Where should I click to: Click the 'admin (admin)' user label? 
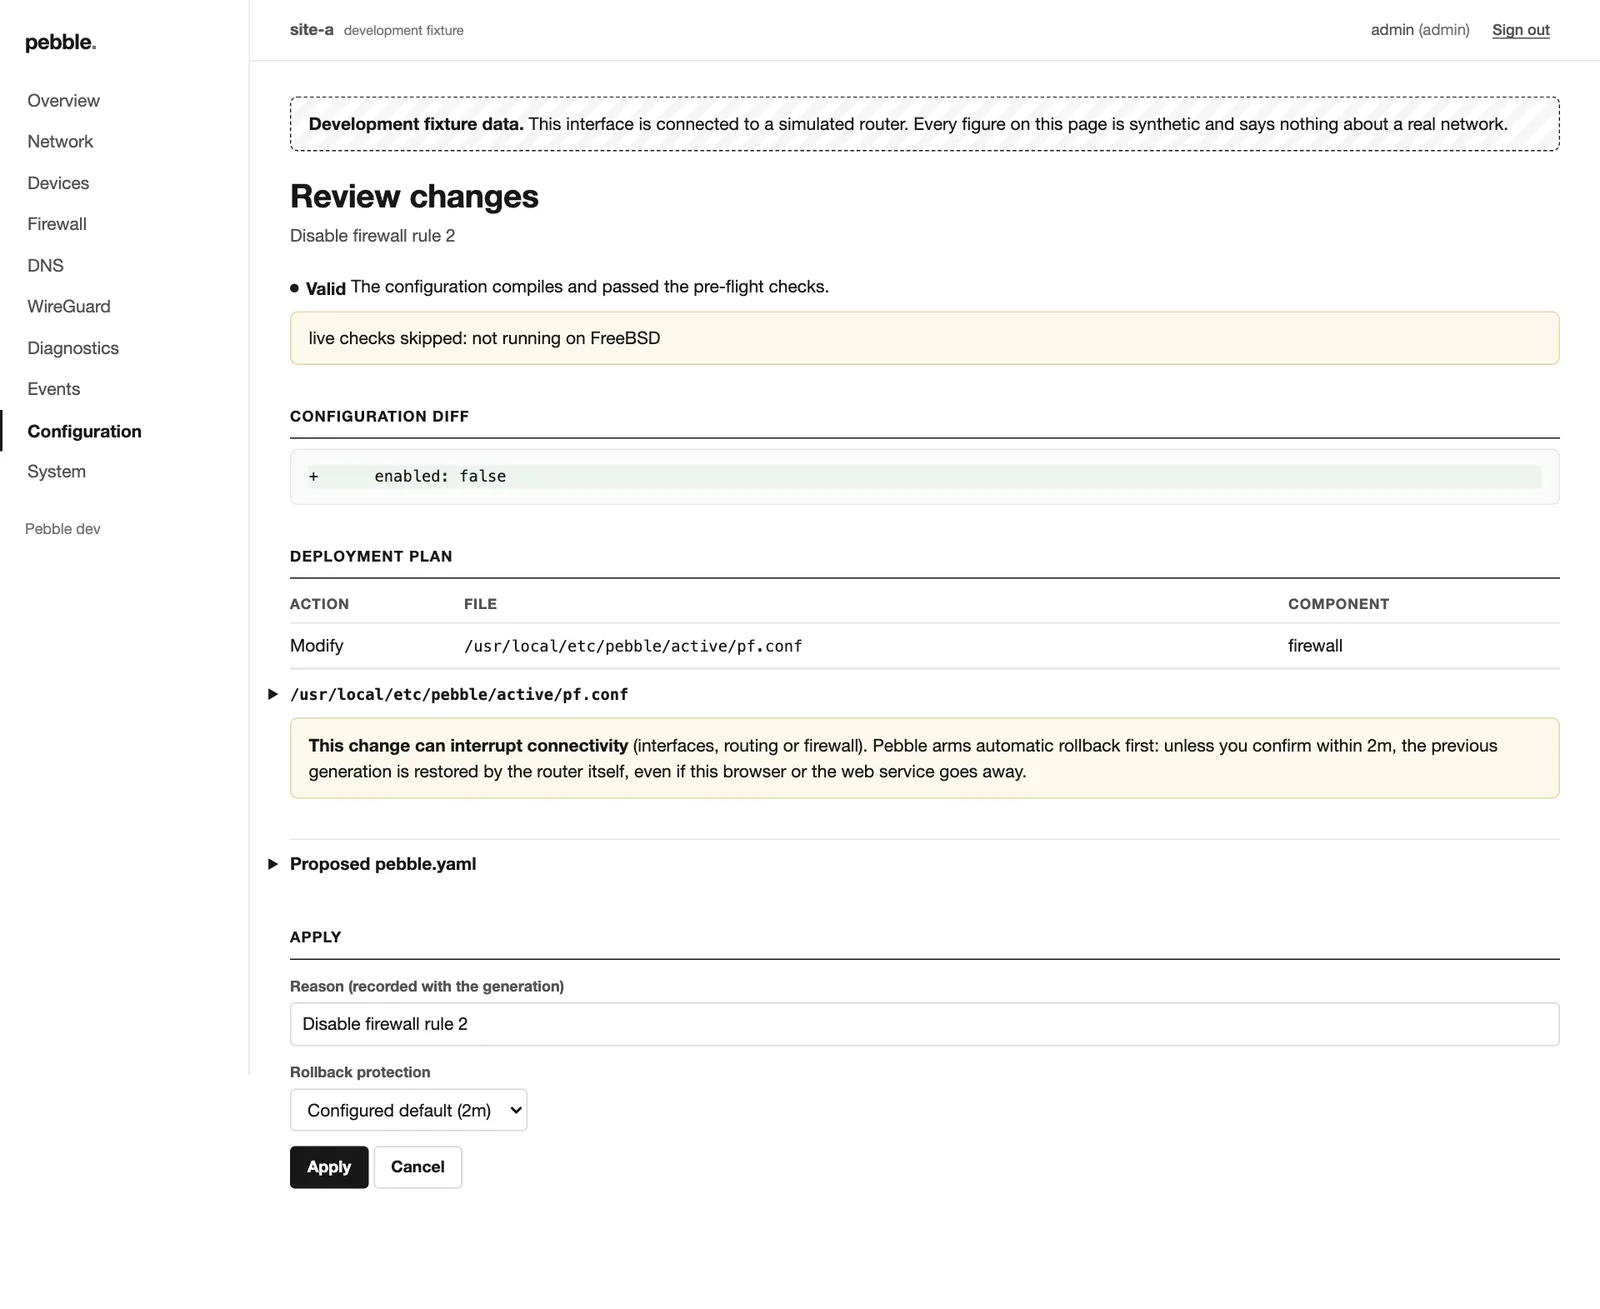1420,30
